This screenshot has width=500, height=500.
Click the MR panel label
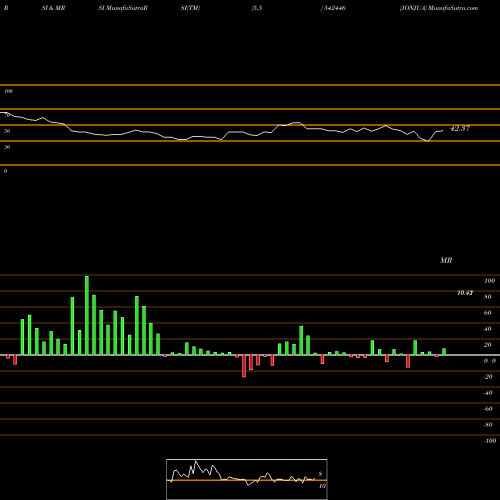coord(446,260)
